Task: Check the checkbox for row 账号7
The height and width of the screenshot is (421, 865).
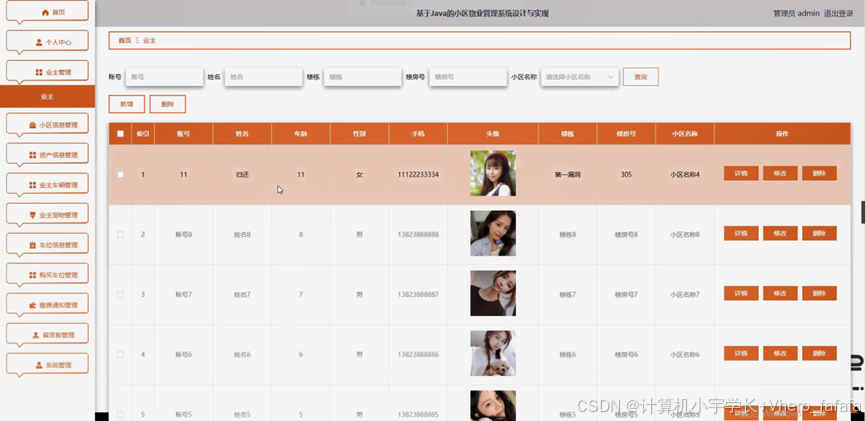Action: [120, 295]
